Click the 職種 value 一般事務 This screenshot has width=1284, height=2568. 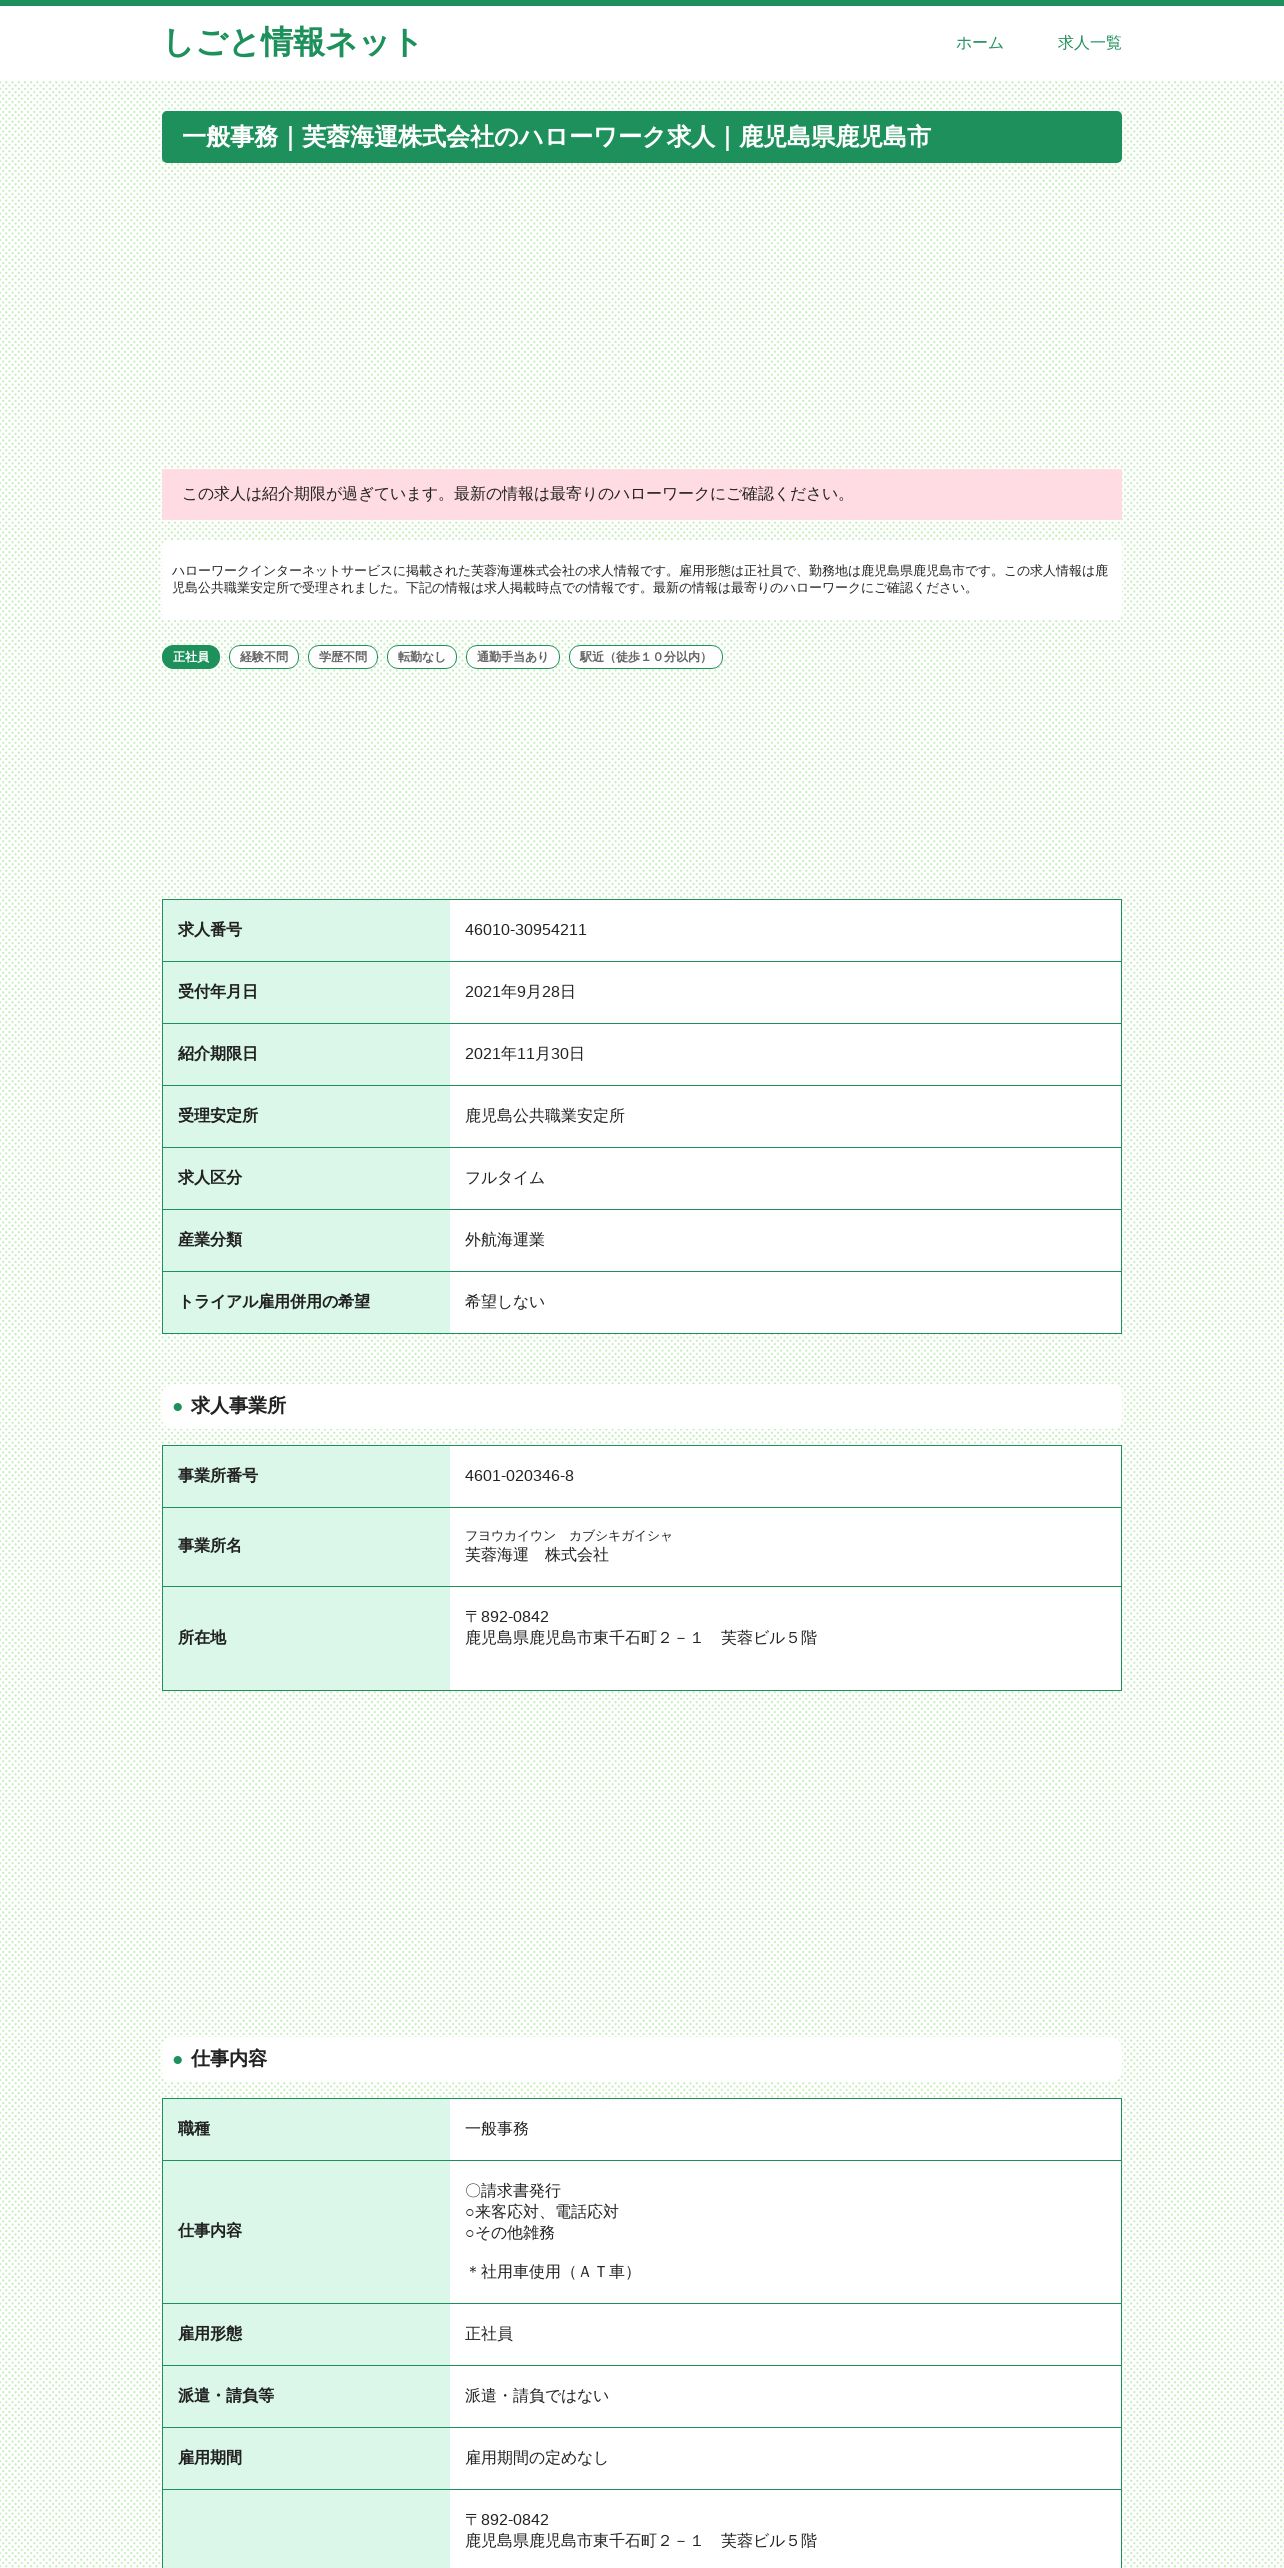coord(497,2129)
